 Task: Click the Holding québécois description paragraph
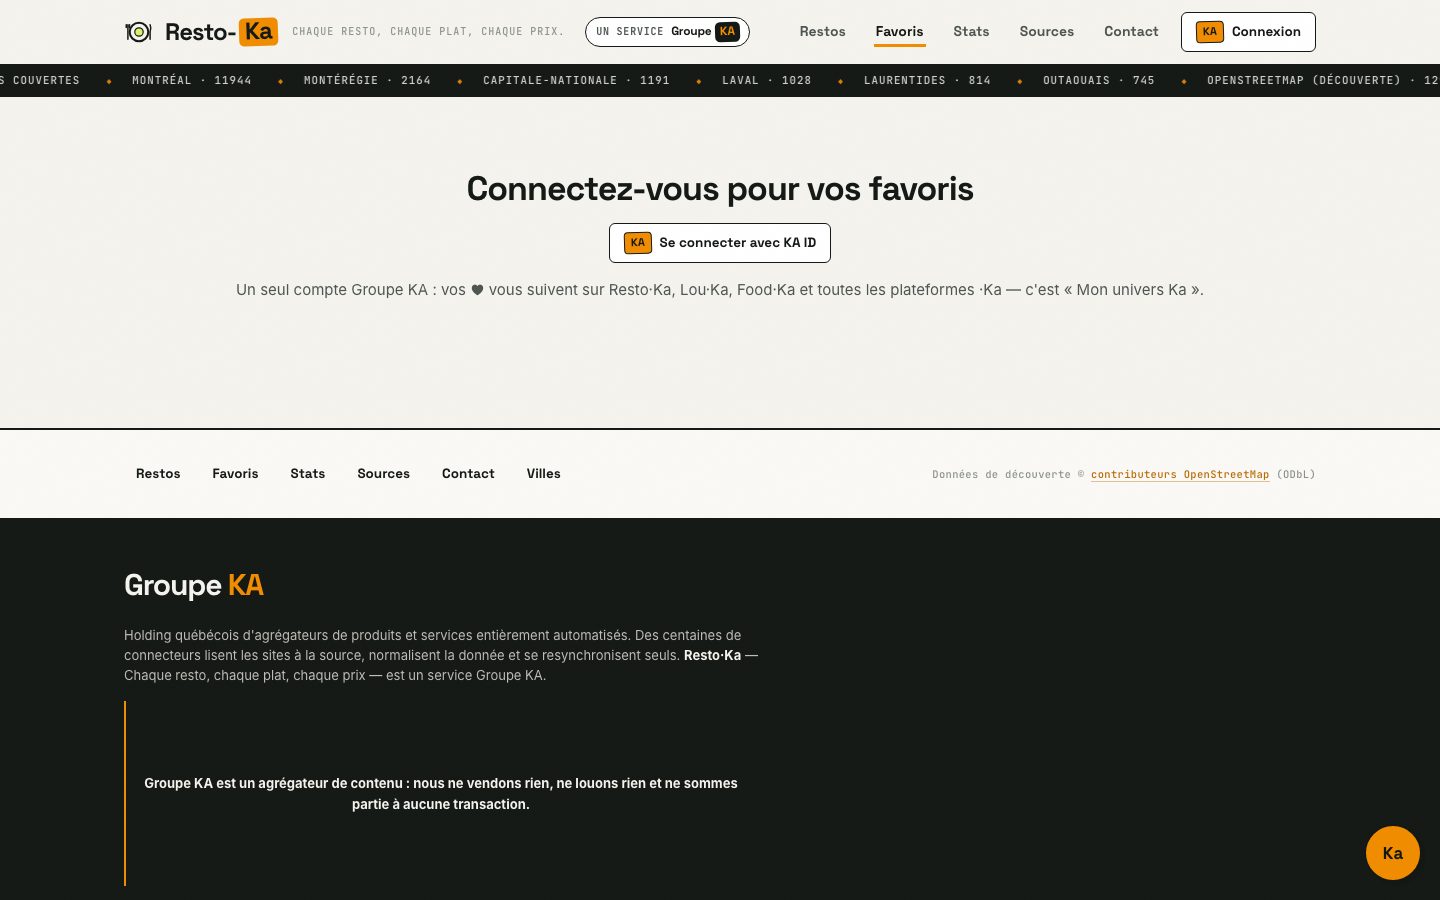click(441, 655)
